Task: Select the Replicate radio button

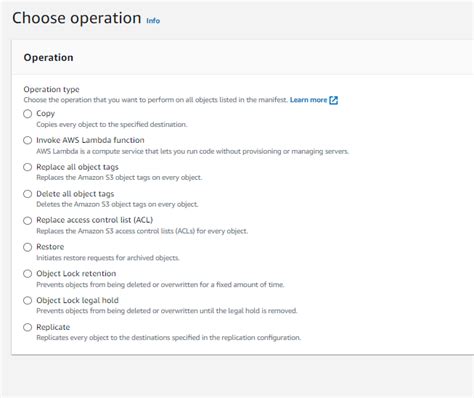Action: coord(28,327)
